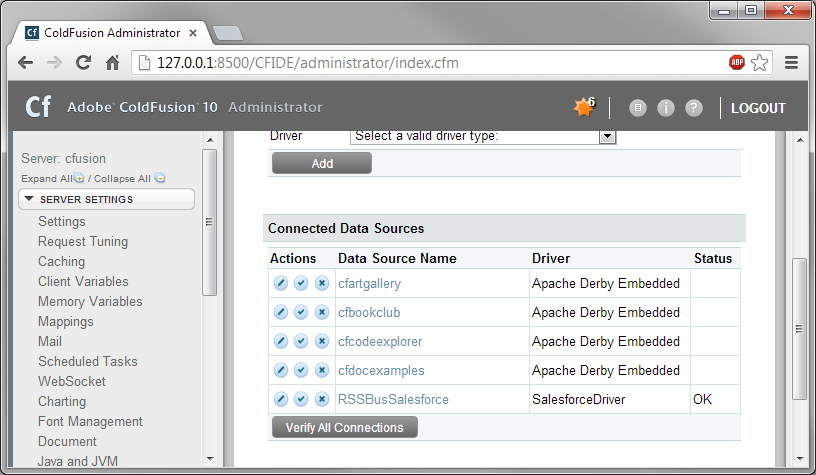Click the edit icon for cfartgallery
The image size is (816, 475).
(281, 284)
